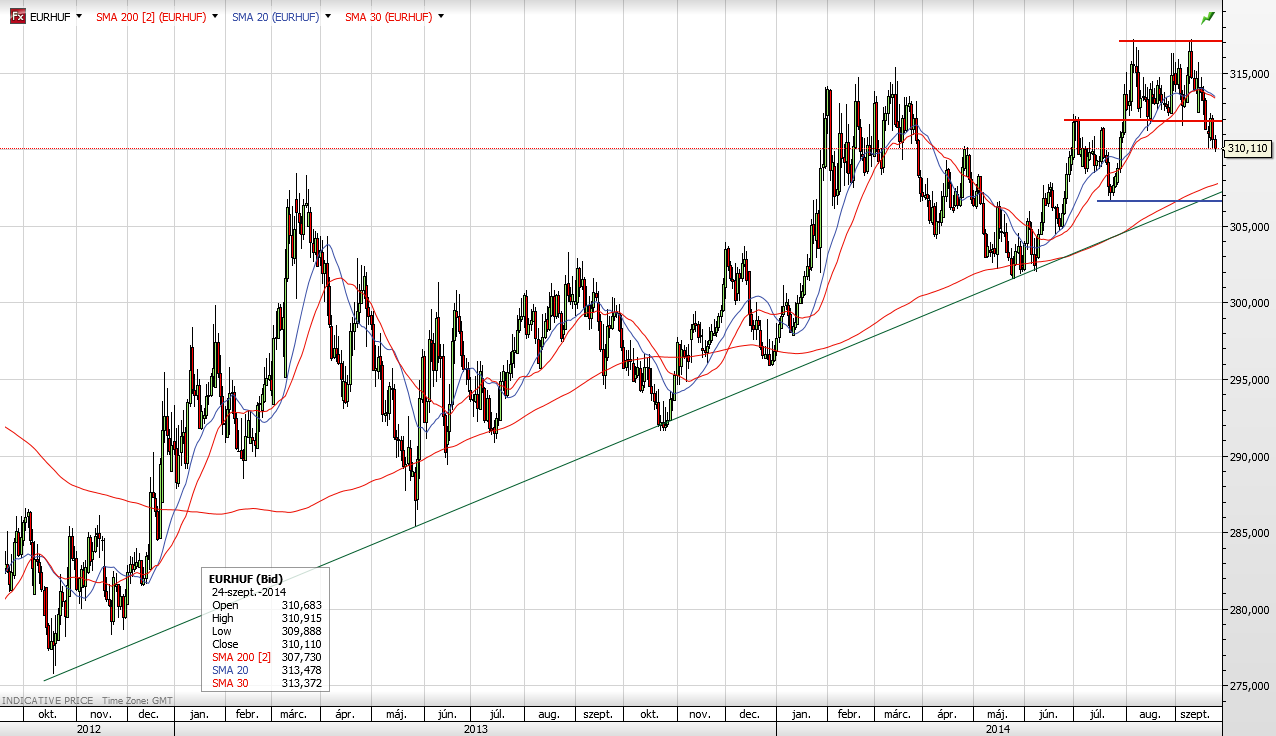Image resolution: width=1276 pixels, height=736 pixels.
Task: Click the Open value 310,683
Action: (x=302, y=605)
